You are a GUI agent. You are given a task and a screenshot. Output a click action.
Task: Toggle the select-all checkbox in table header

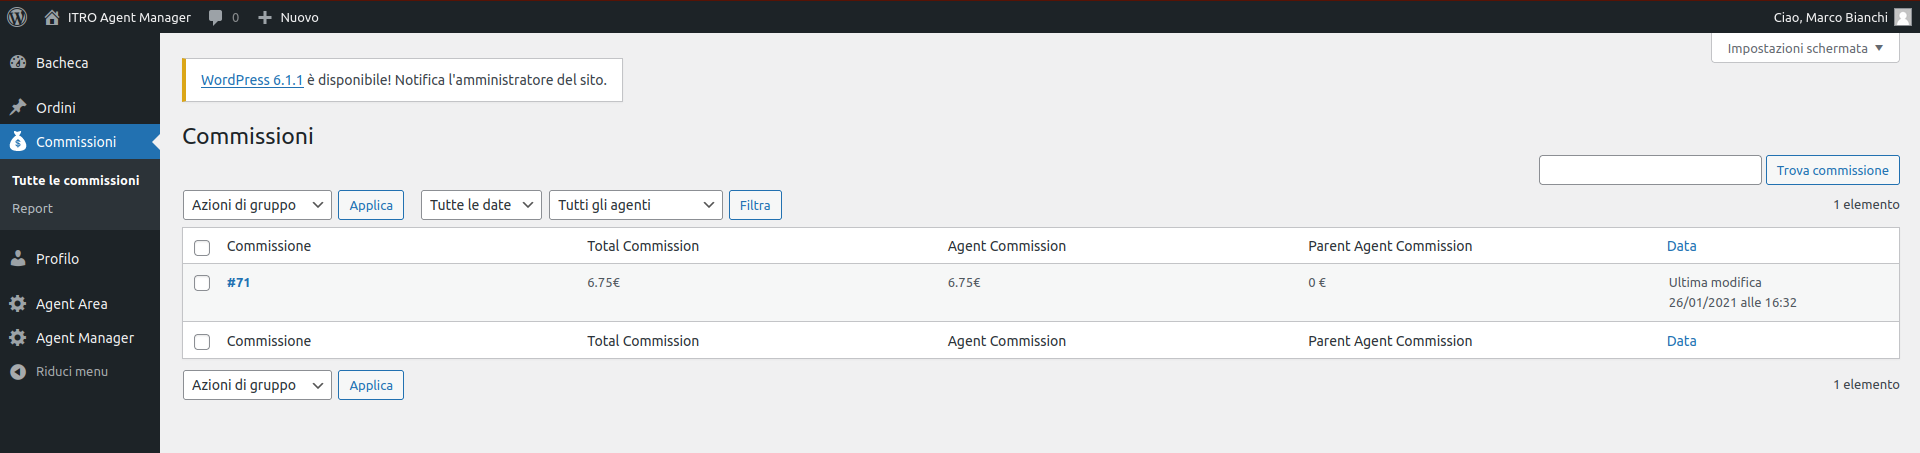(x=202, y=247)
